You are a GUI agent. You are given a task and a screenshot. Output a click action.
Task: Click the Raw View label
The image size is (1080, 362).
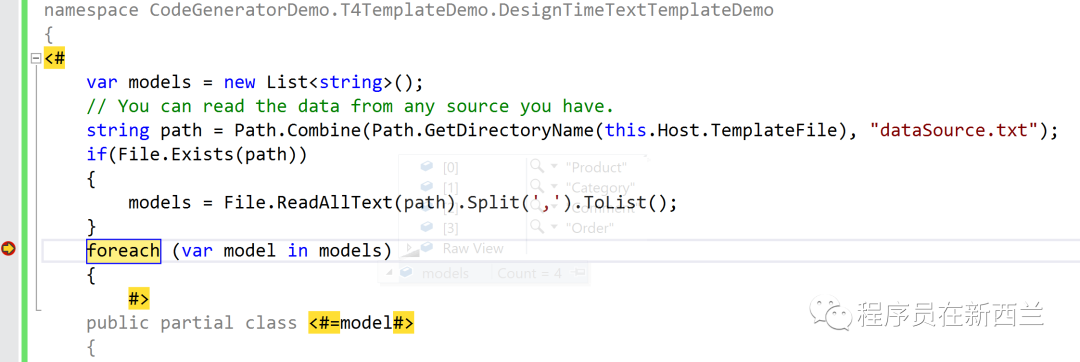coord(473,248)
